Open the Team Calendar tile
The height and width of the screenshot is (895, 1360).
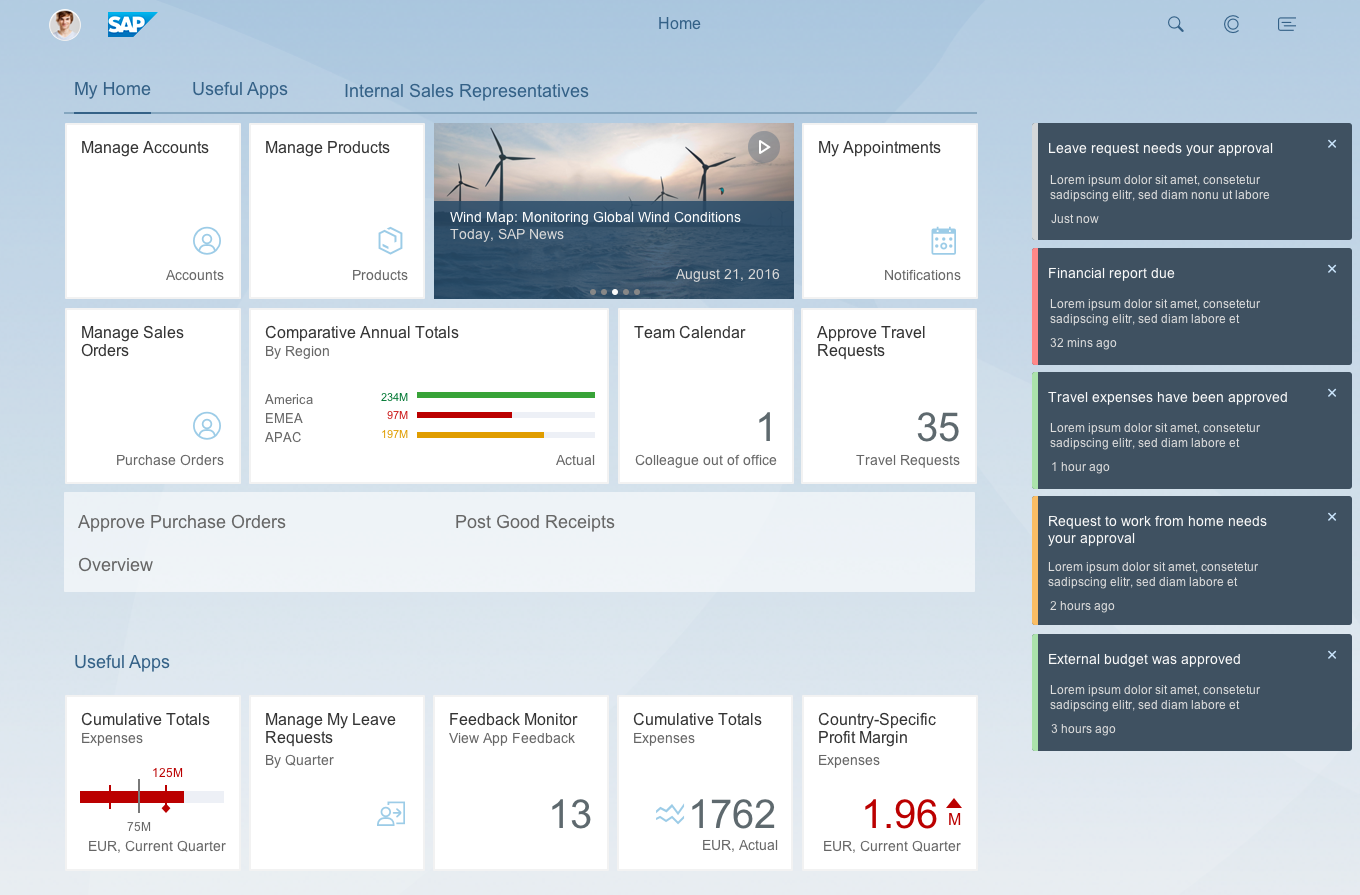click(x=706, y=396)
